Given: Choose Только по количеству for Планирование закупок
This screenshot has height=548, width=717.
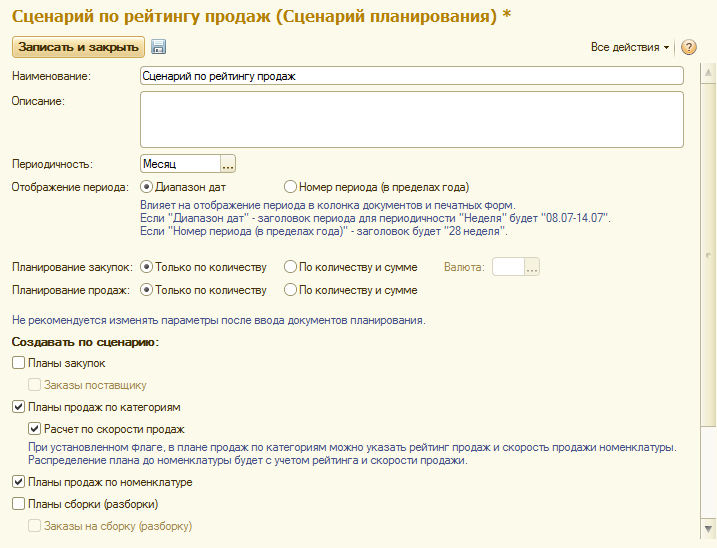Looking at the screenshot, I should point(147,267).
